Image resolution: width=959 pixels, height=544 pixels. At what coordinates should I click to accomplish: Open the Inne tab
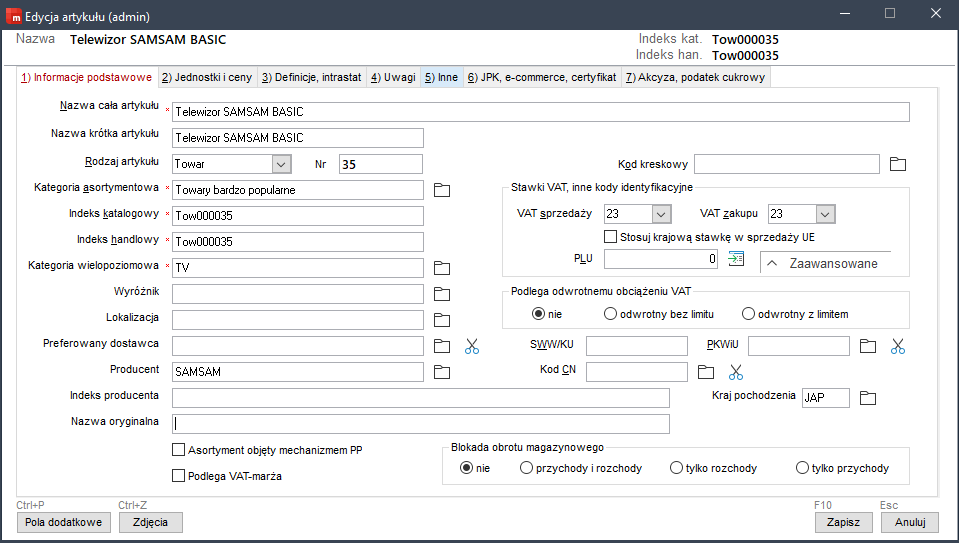442,77
